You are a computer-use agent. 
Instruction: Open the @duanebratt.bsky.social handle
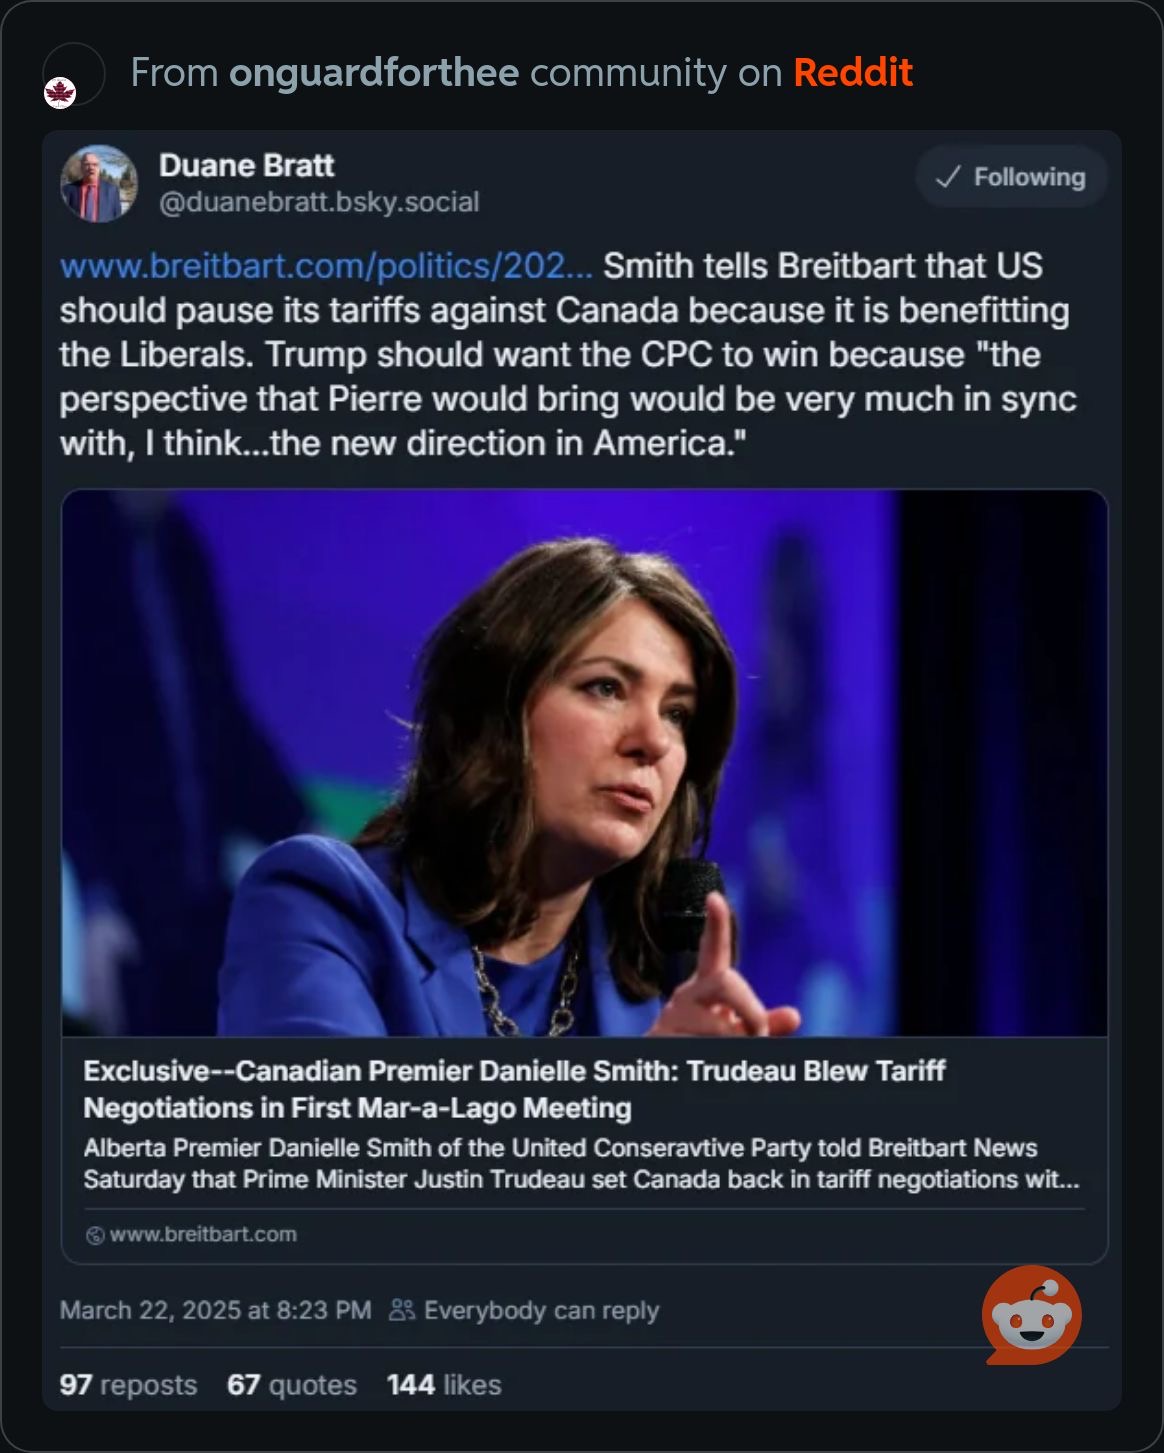click(319, 202)
